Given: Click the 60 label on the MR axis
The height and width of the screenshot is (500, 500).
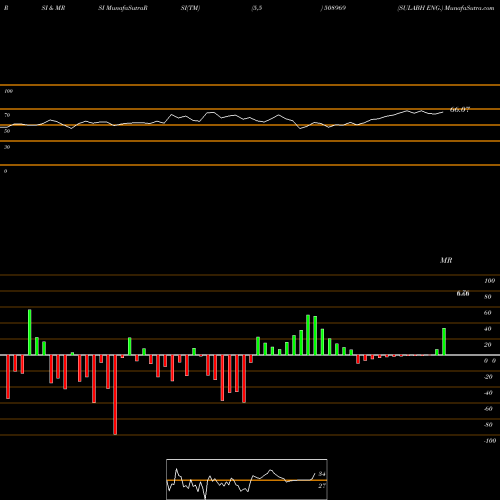Looking at the screenshot, I should coord(488,313).
